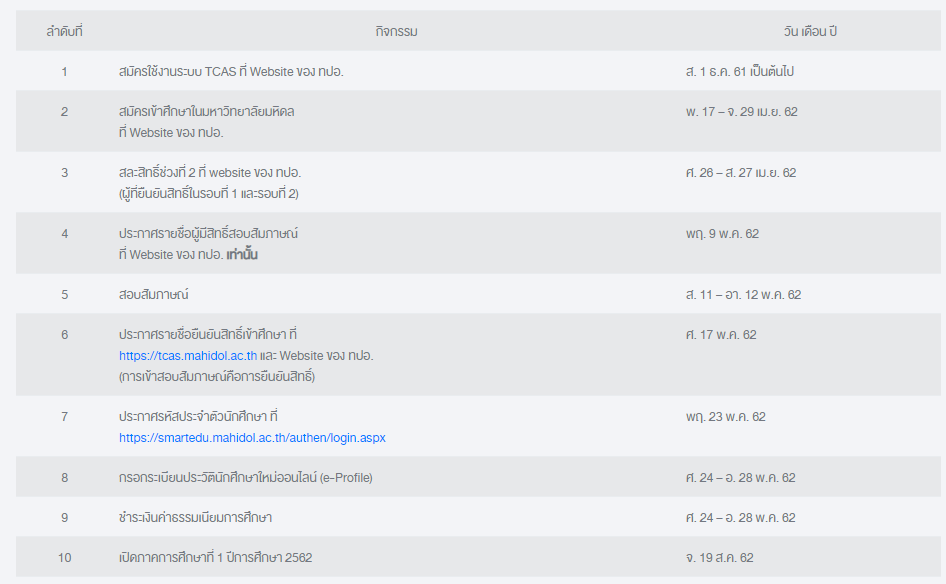Click the date พ. 17 – จ. 29 เม.ย. 62

click(x=741, y=112)
